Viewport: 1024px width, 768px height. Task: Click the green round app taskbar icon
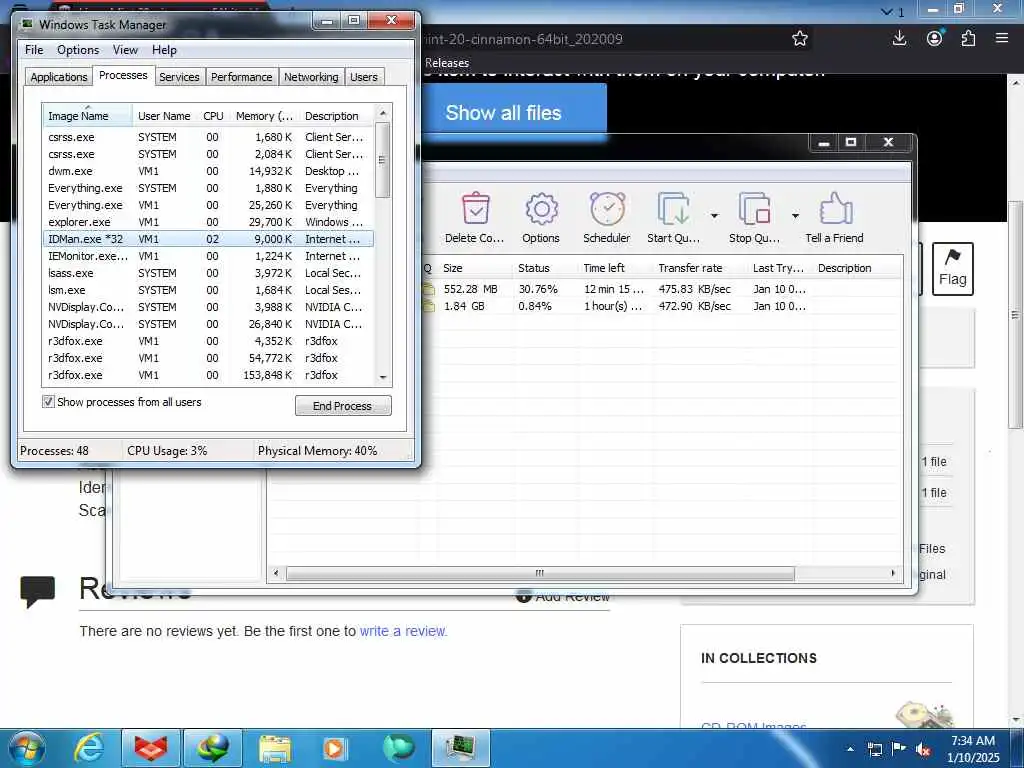[398, 748]
